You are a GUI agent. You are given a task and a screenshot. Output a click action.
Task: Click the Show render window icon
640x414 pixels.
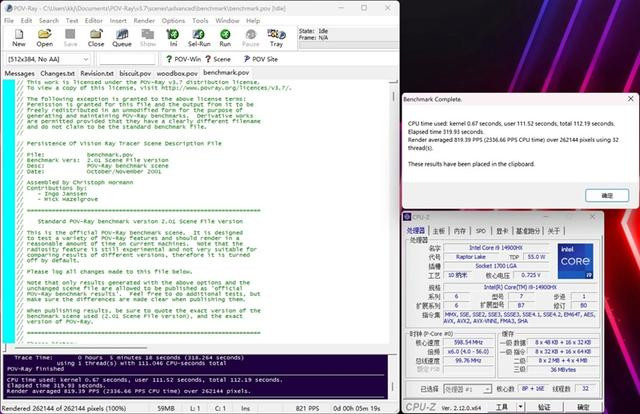click(148, 38)
